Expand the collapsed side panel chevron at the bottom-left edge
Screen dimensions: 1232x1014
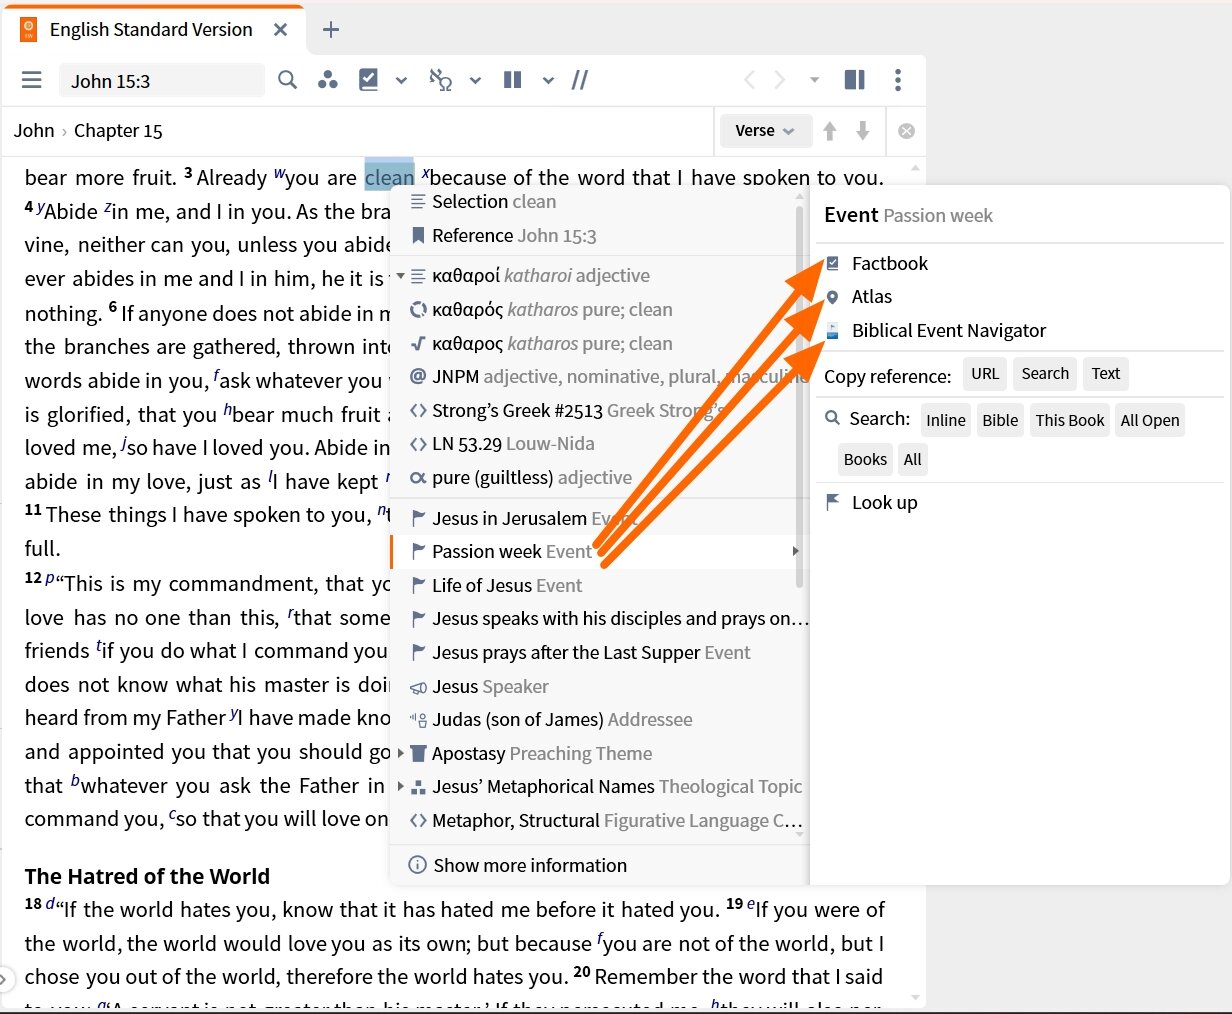coord(4,979)
